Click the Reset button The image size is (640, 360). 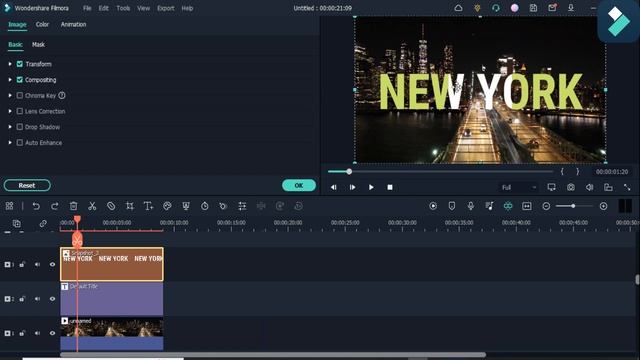click(x=27, y=185)
